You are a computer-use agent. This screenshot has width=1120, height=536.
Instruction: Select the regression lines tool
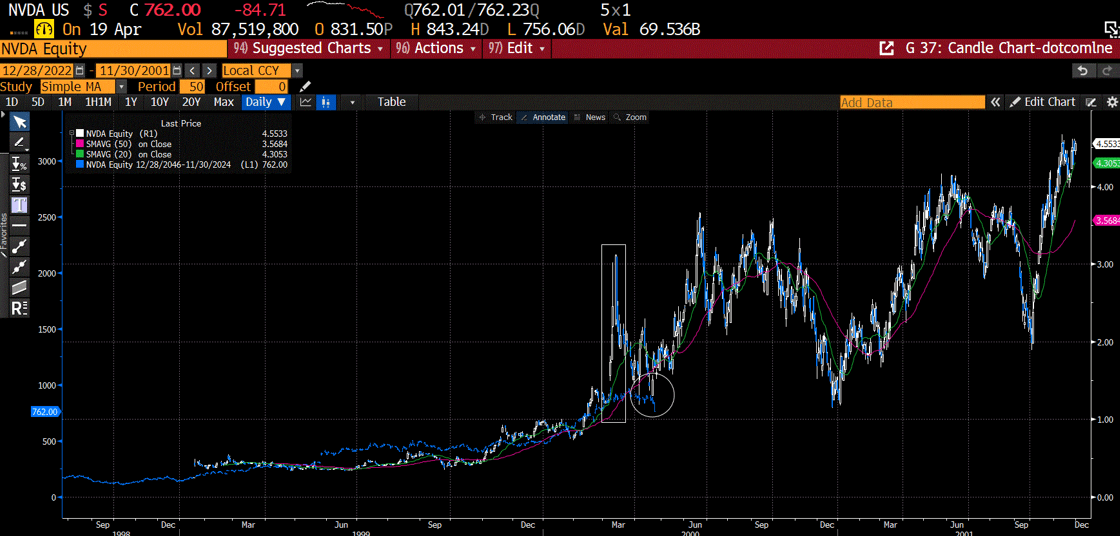[x=19, y=308]
